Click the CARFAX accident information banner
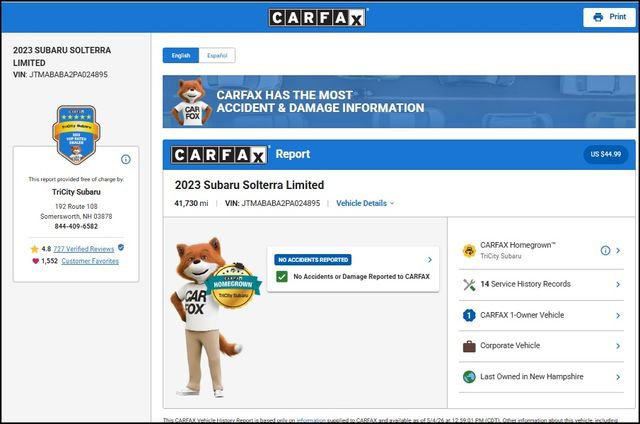640x424 pixels. coord(399,102)
